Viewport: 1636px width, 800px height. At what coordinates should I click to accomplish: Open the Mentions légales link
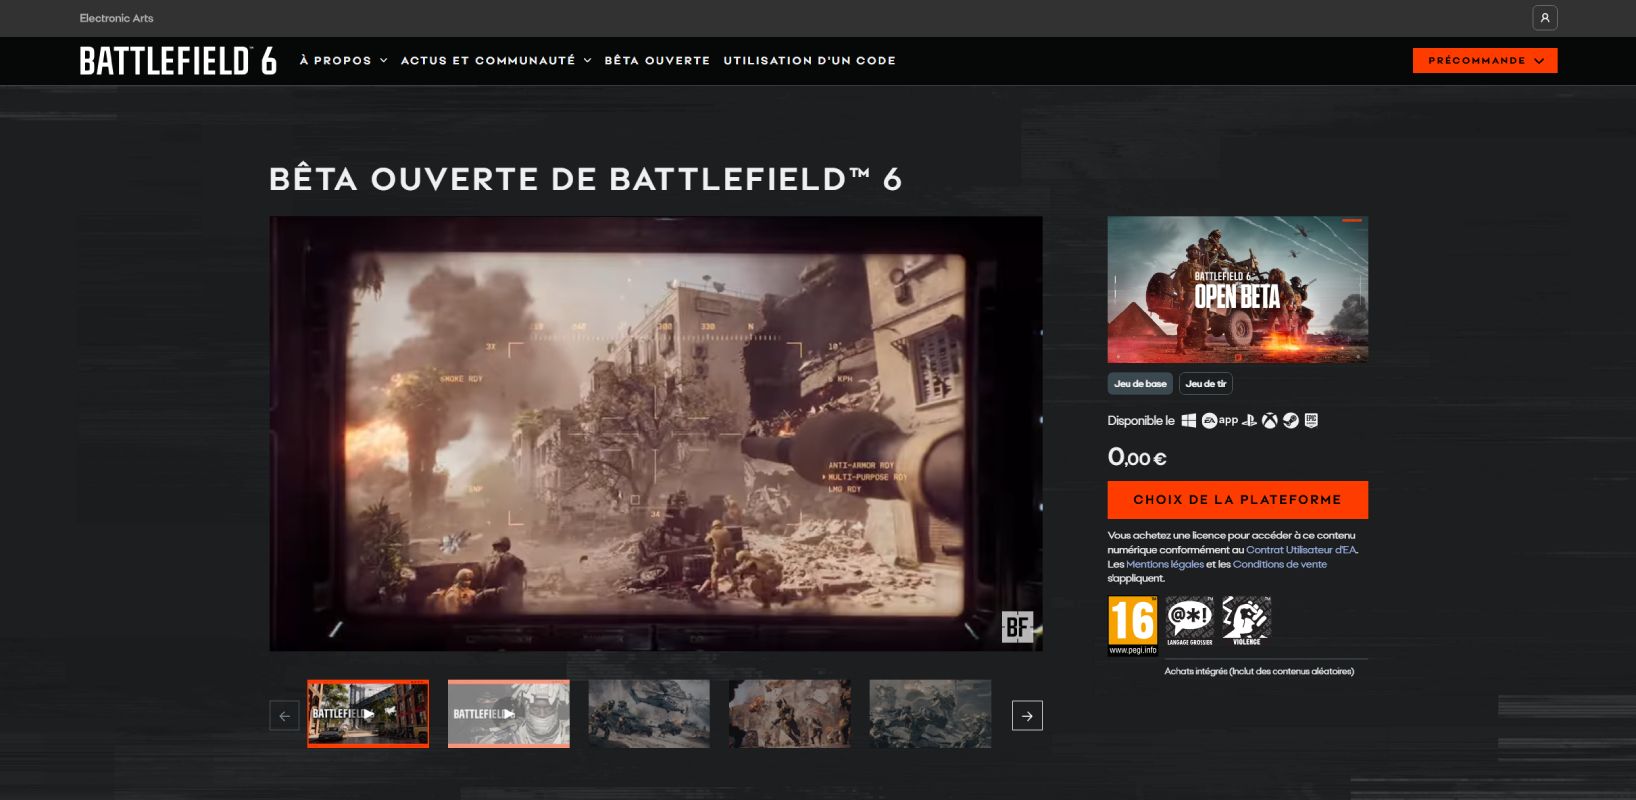click(1165, 564)
